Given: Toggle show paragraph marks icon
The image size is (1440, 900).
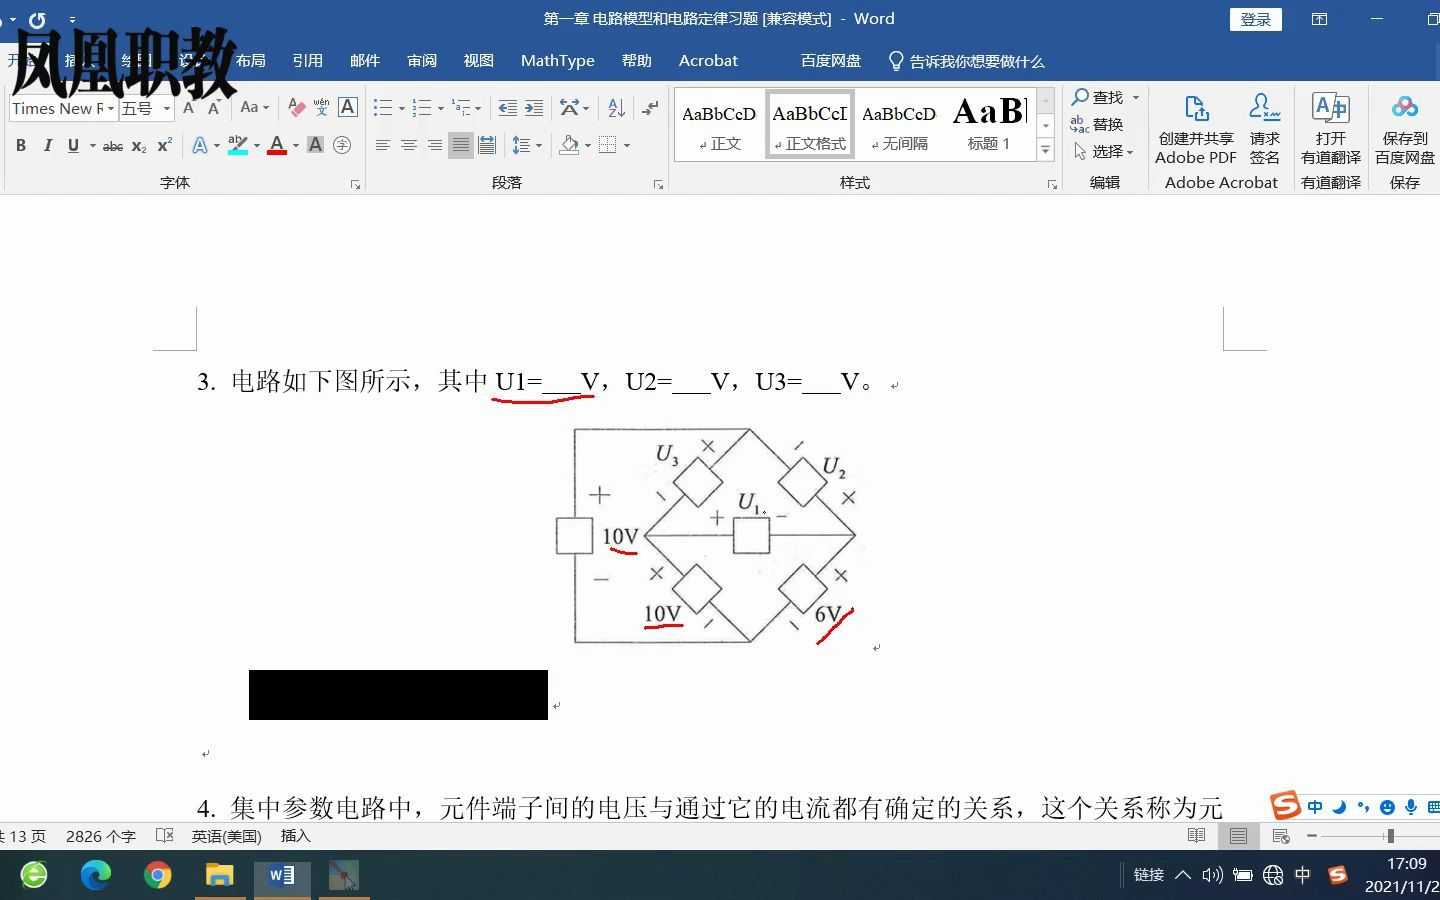Looking at the screenshot, I should [650, 108].
